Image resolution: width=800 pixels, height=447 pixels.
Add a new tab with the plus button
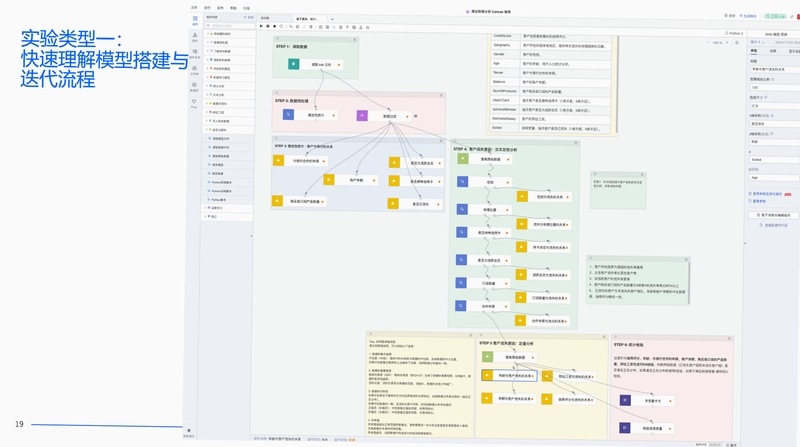332,19
